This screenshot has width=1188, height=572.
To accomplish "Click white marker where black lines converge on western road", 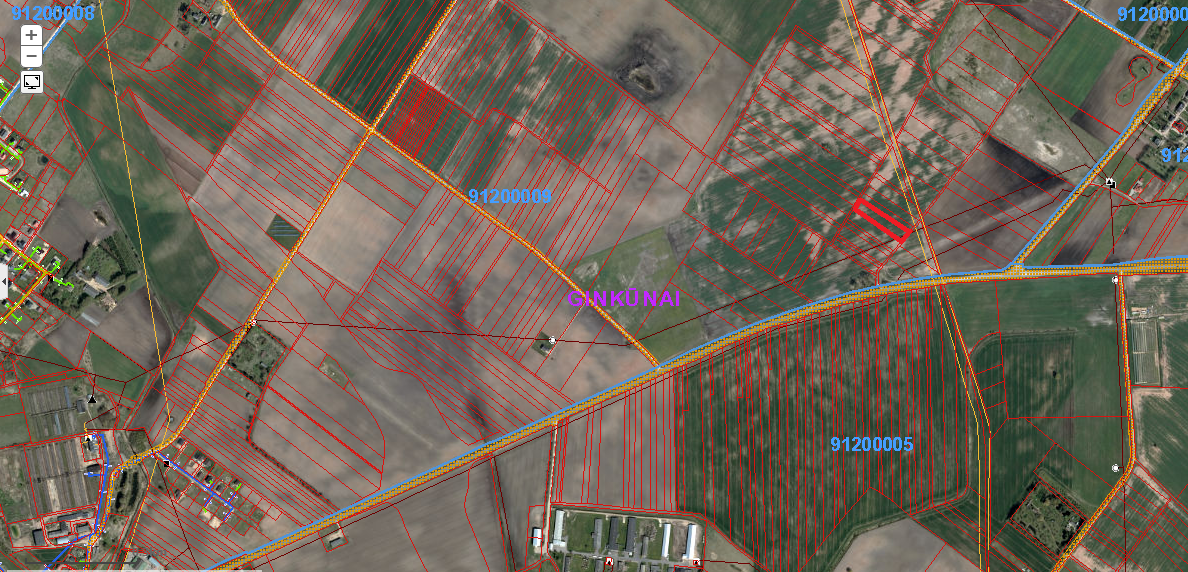I will coord(252,323).
